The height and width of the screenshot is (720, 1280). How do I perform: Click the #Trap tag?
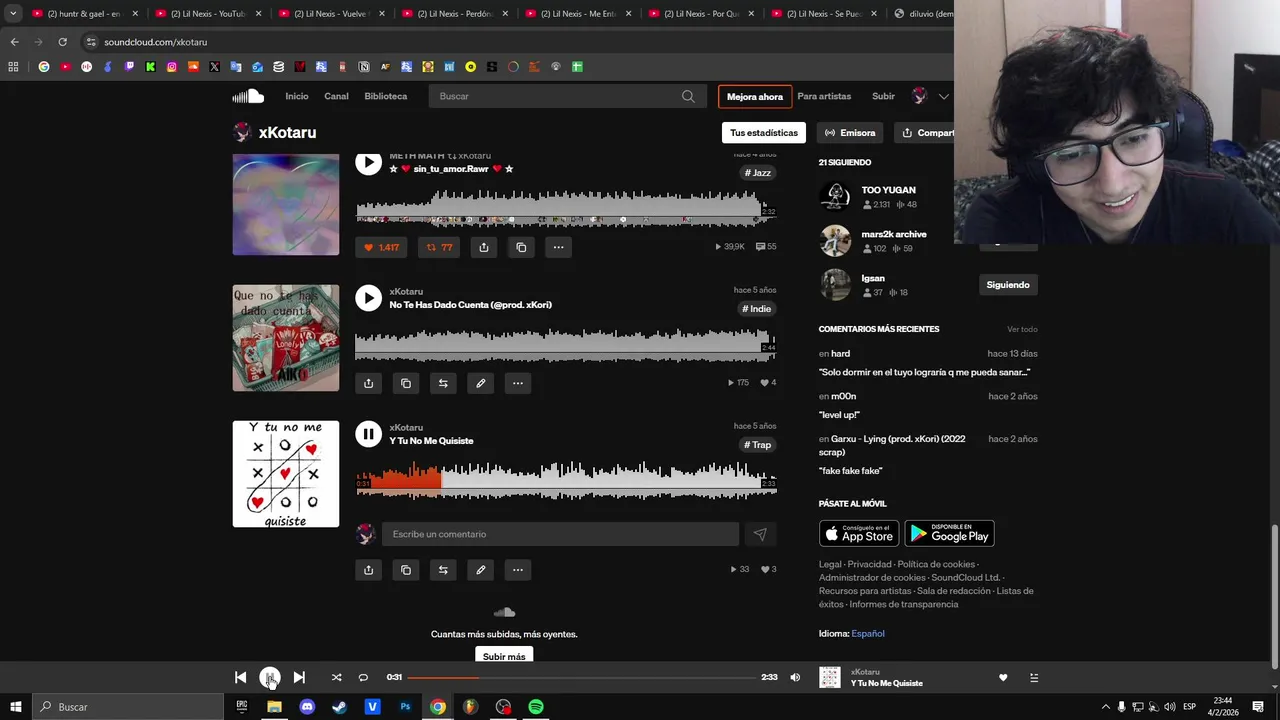pyautogui.click(x=758, y=445)
